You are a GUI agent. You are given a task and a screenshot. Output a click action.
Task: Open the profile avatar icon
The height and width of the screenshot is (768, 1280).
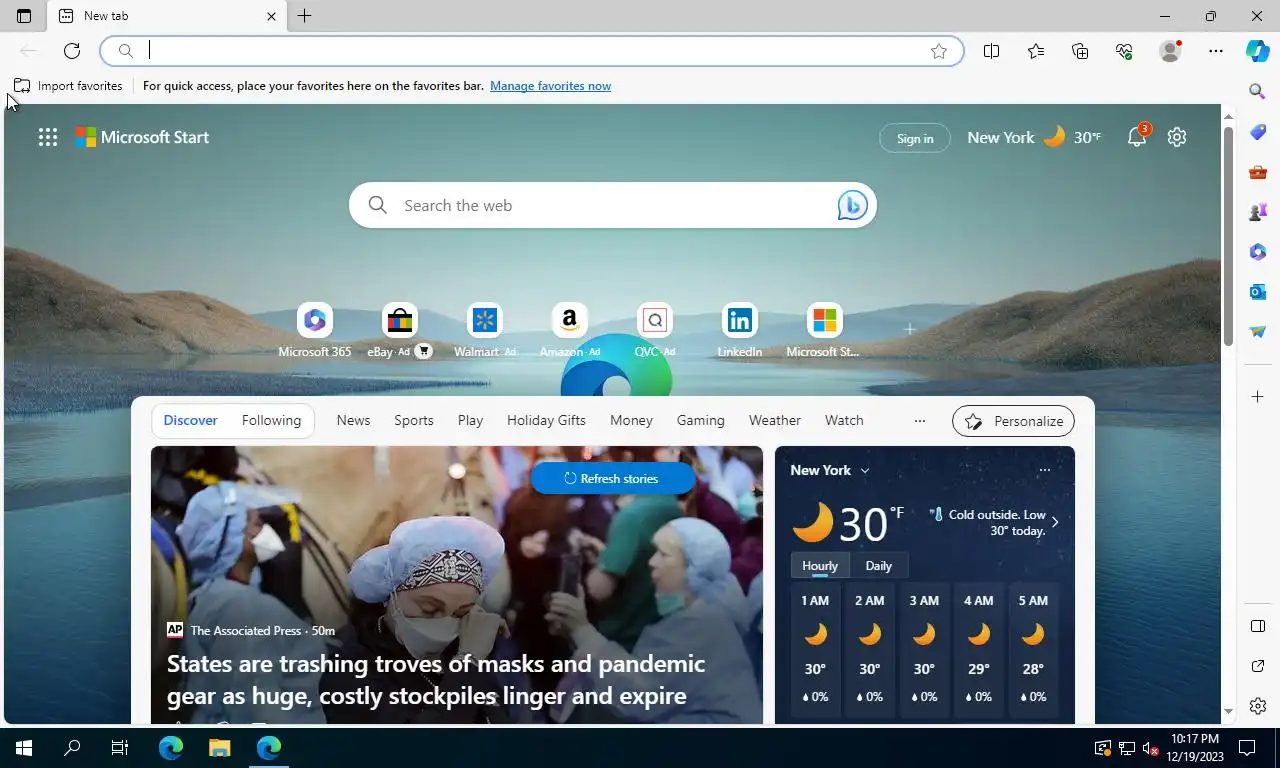point(1170,51)
